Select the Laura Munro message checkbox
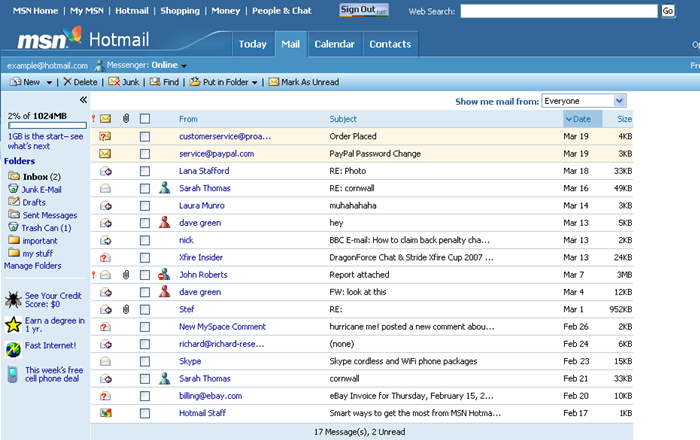 145,206
